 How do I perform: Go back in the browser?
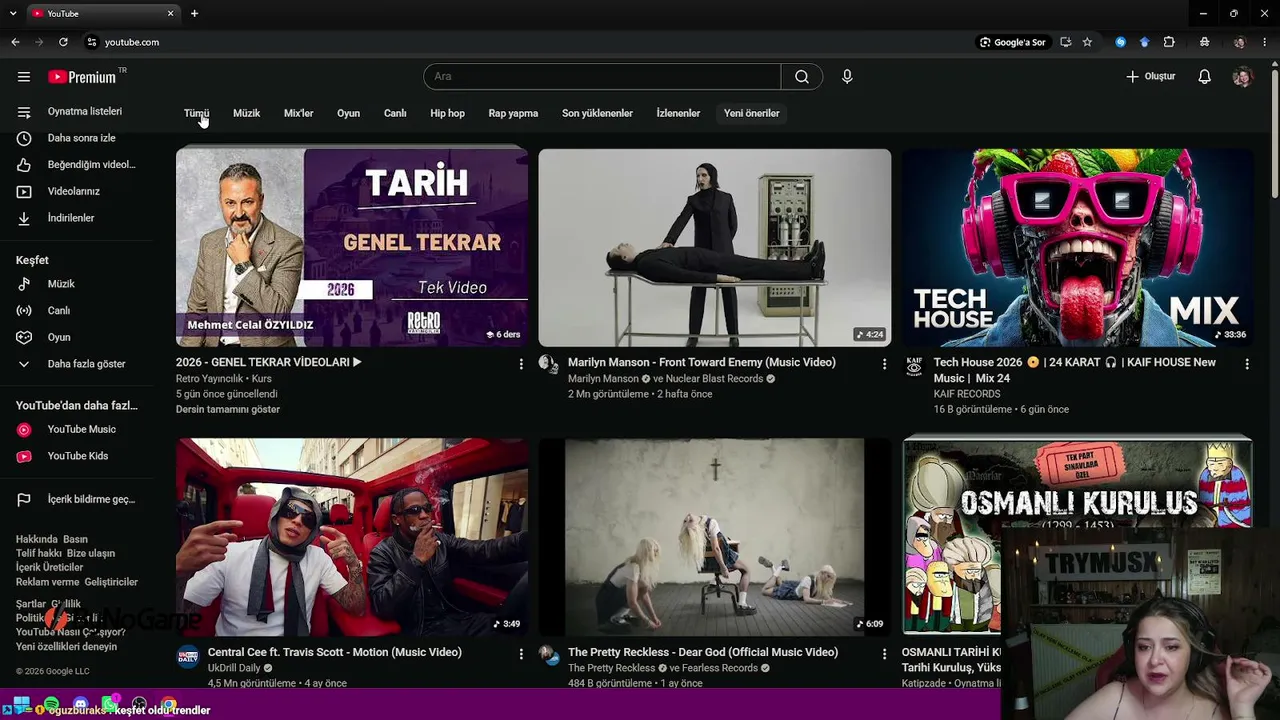click(15, 42)
